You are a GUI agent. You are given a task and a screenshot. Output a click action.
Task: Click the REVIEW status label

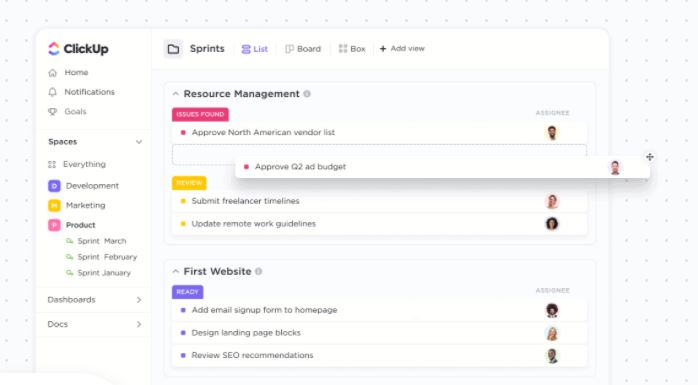click(189, 183)
